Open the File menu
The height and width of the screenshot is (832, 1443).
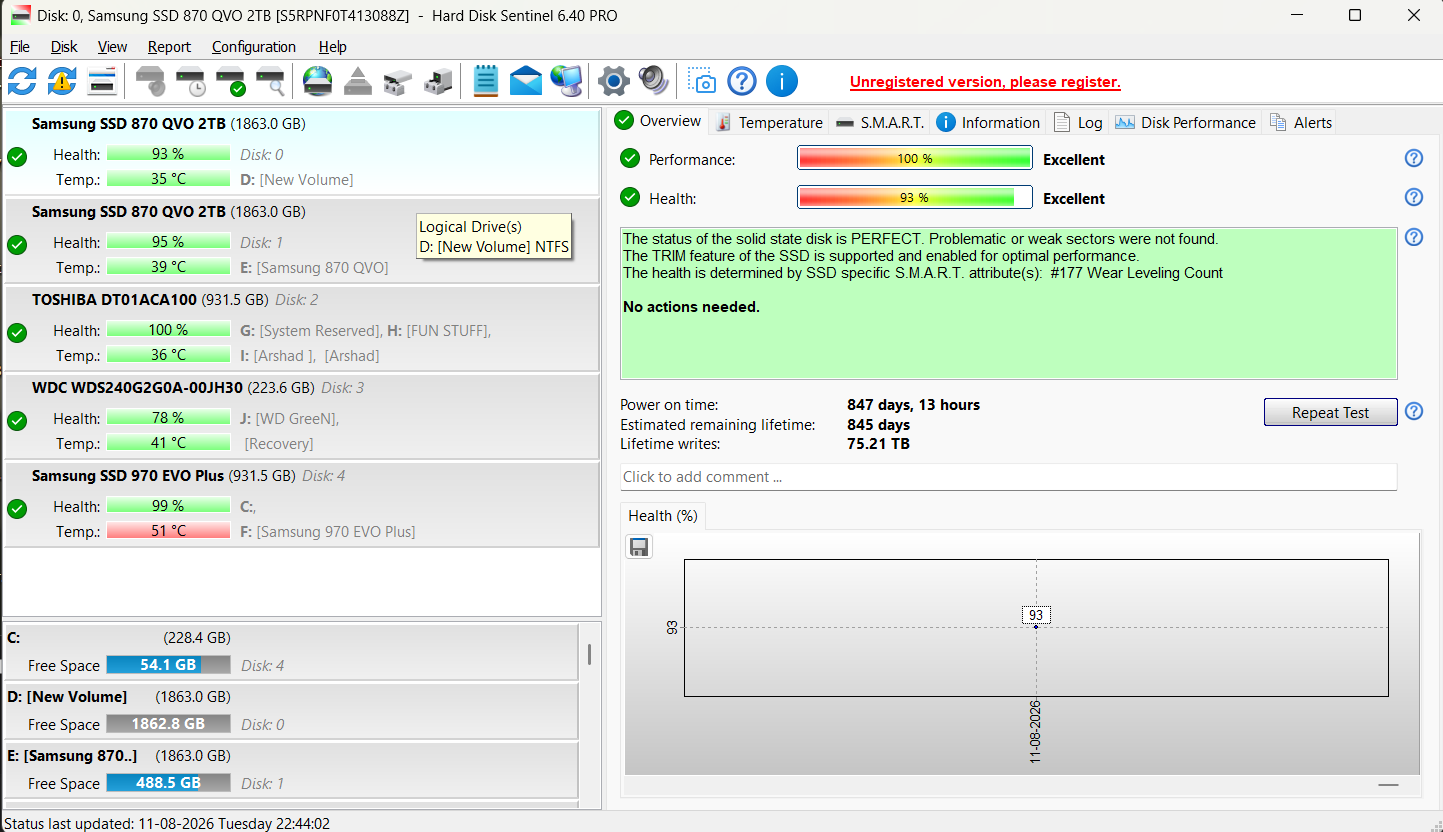coord(20,47)
